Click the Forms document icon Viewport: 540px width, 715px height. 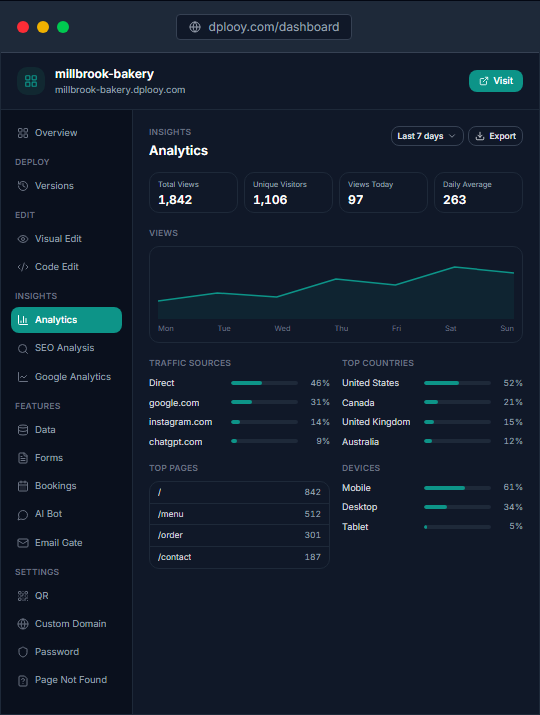[x=23, y=458]
